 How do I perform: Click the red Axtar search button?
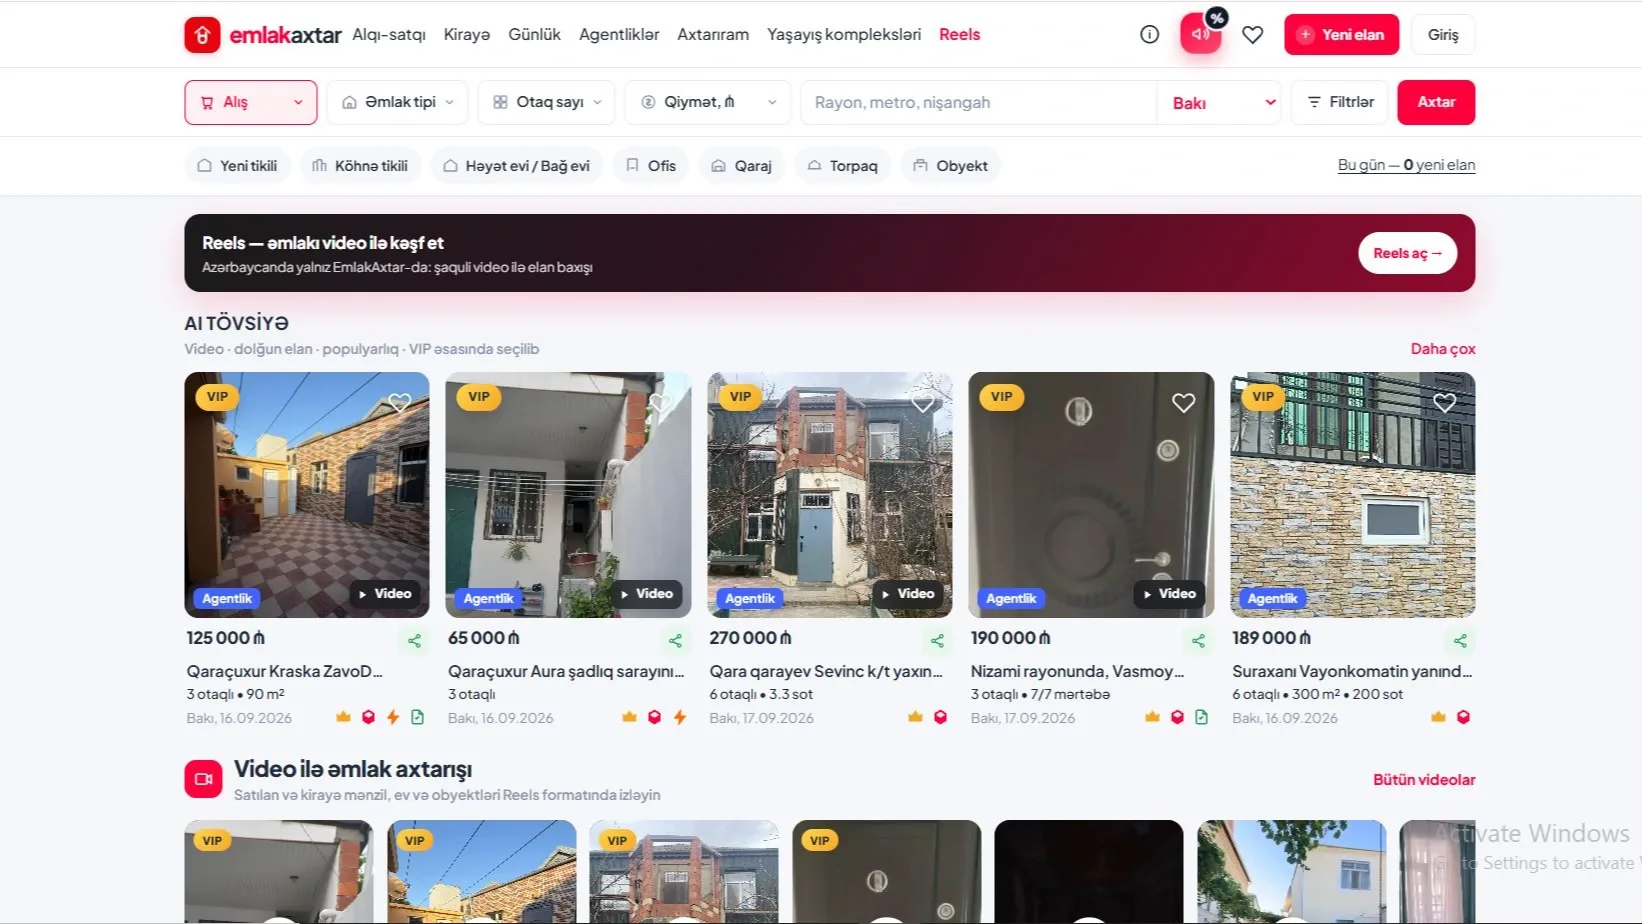1436,102
